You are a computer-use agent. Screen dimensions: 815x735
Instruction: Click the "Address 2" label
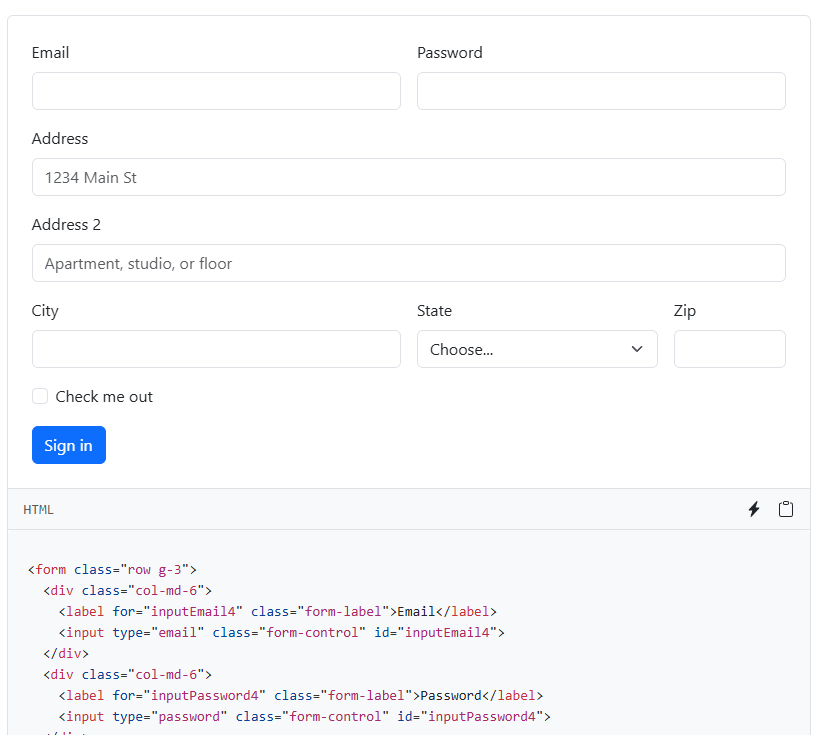[66, 225]
